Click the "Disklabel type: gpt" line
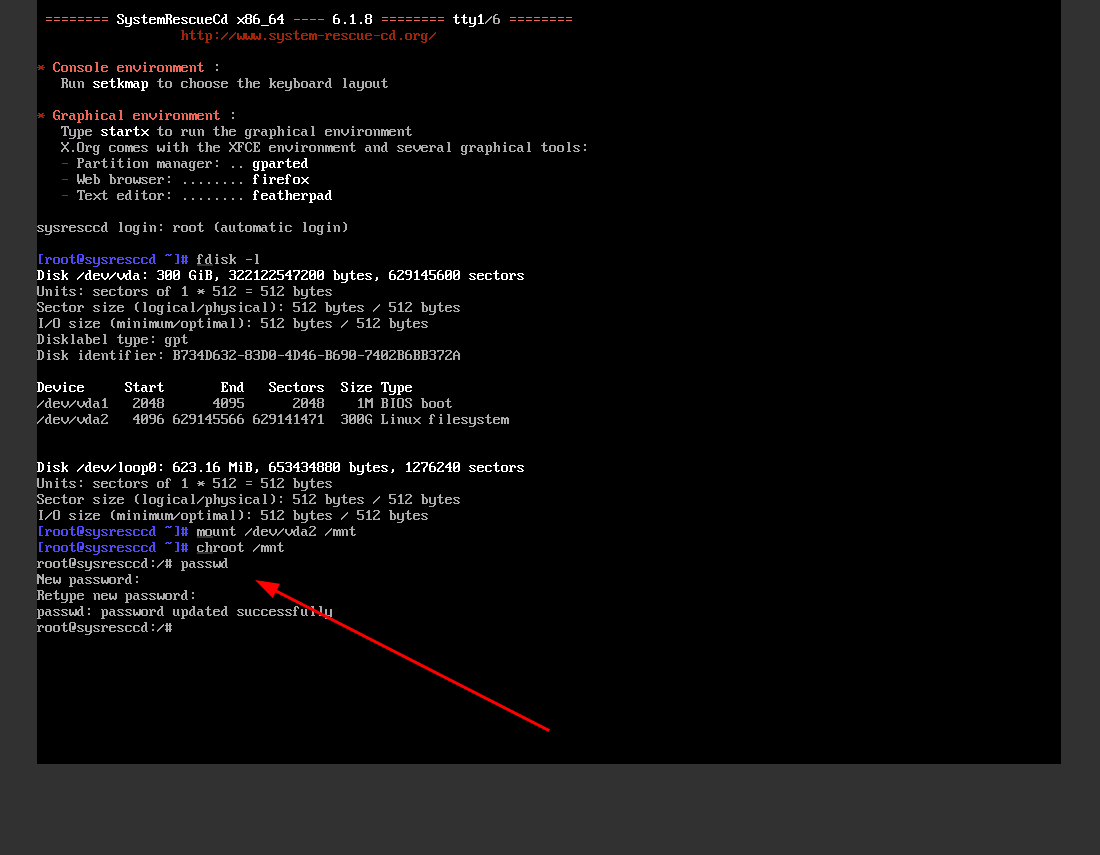 [x=112, y=339]
